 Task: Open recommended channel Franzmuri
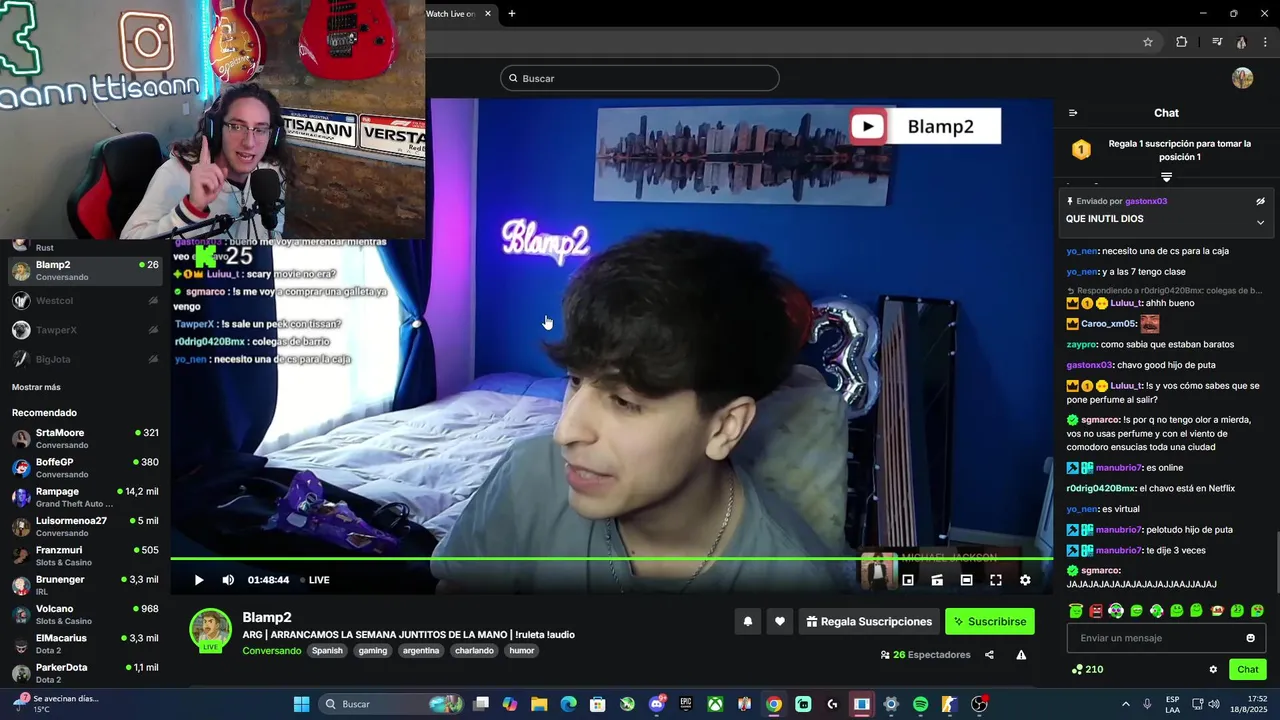[x=85, y=555]
